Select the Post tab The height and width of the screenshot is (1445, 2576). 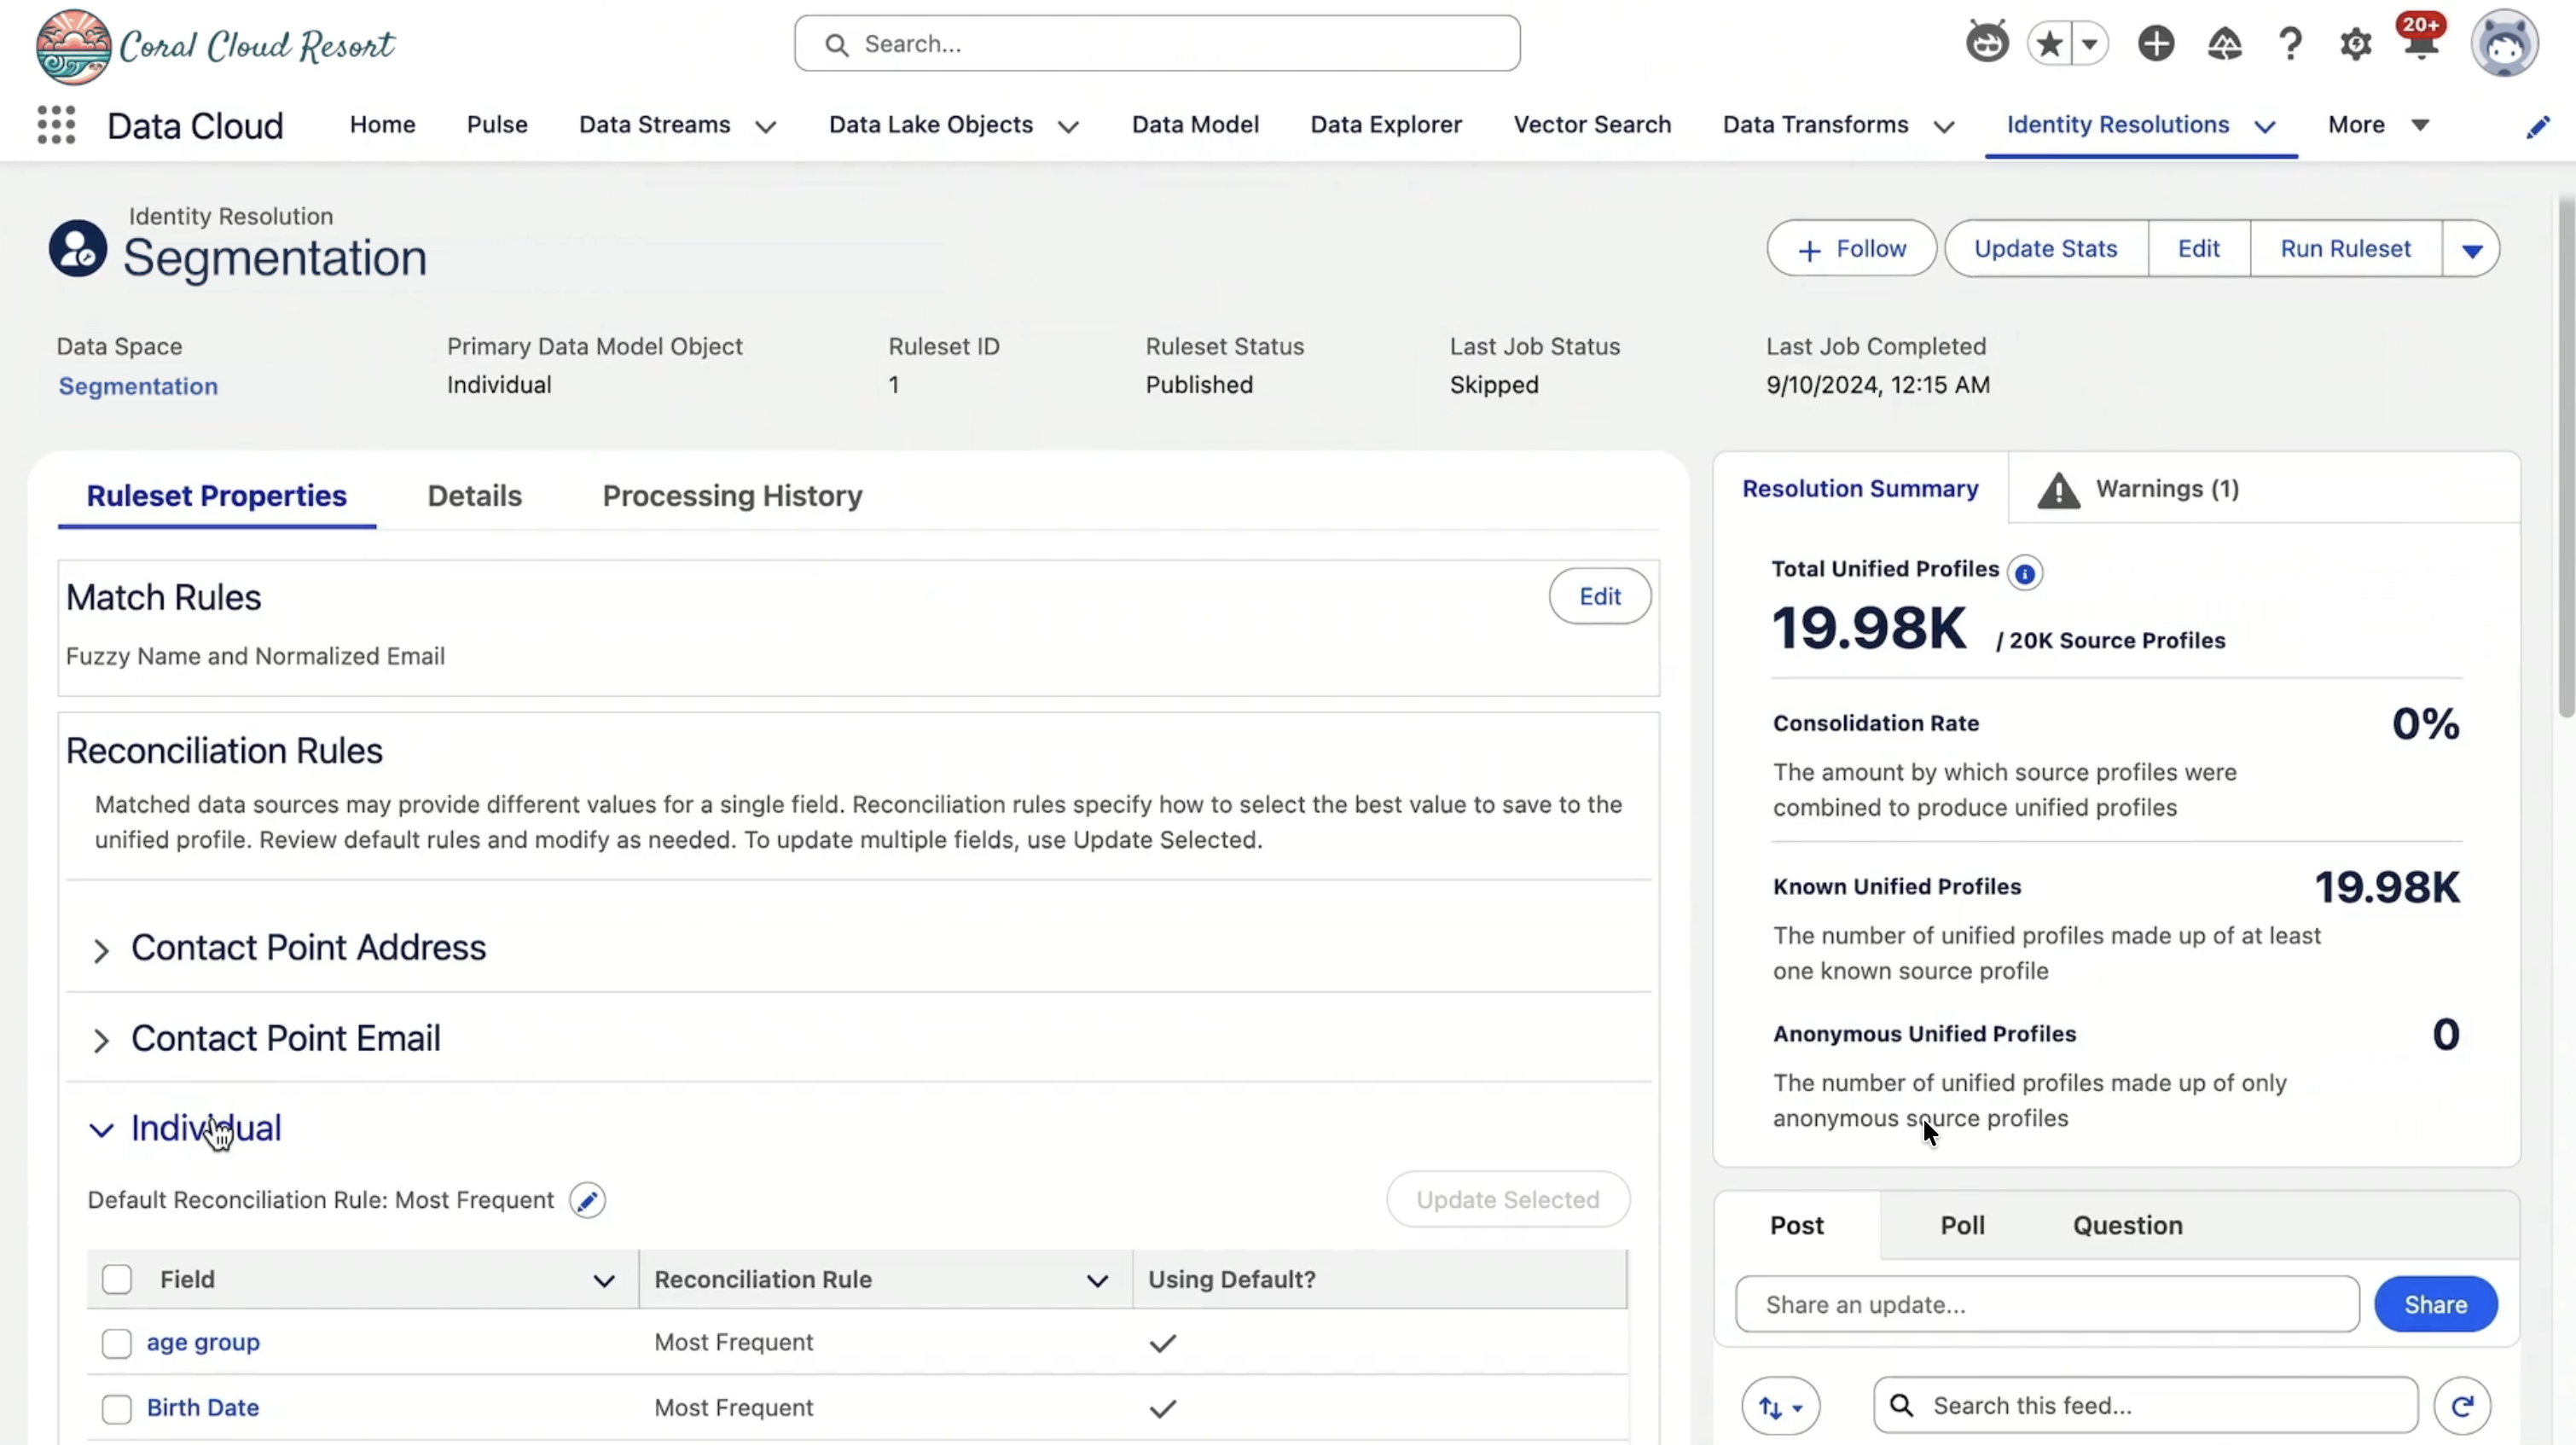[x=1797, y=1226]
